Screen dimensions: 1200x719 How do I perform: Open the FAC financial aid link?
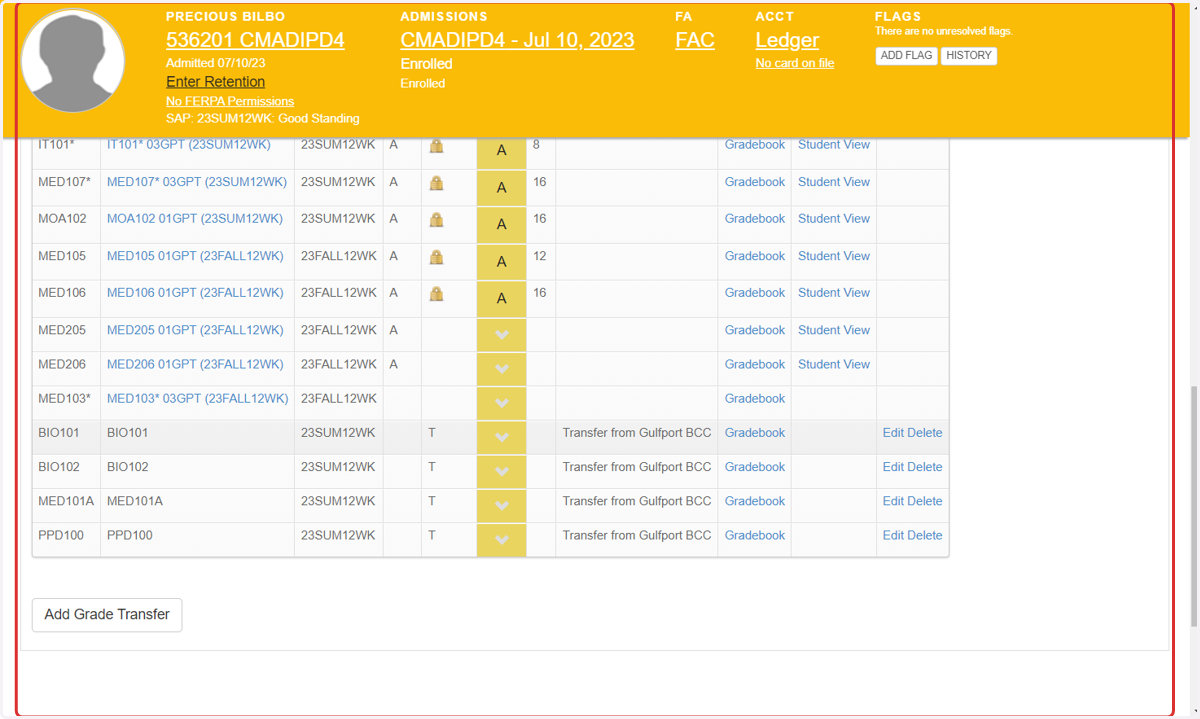[x=695, y=40]
